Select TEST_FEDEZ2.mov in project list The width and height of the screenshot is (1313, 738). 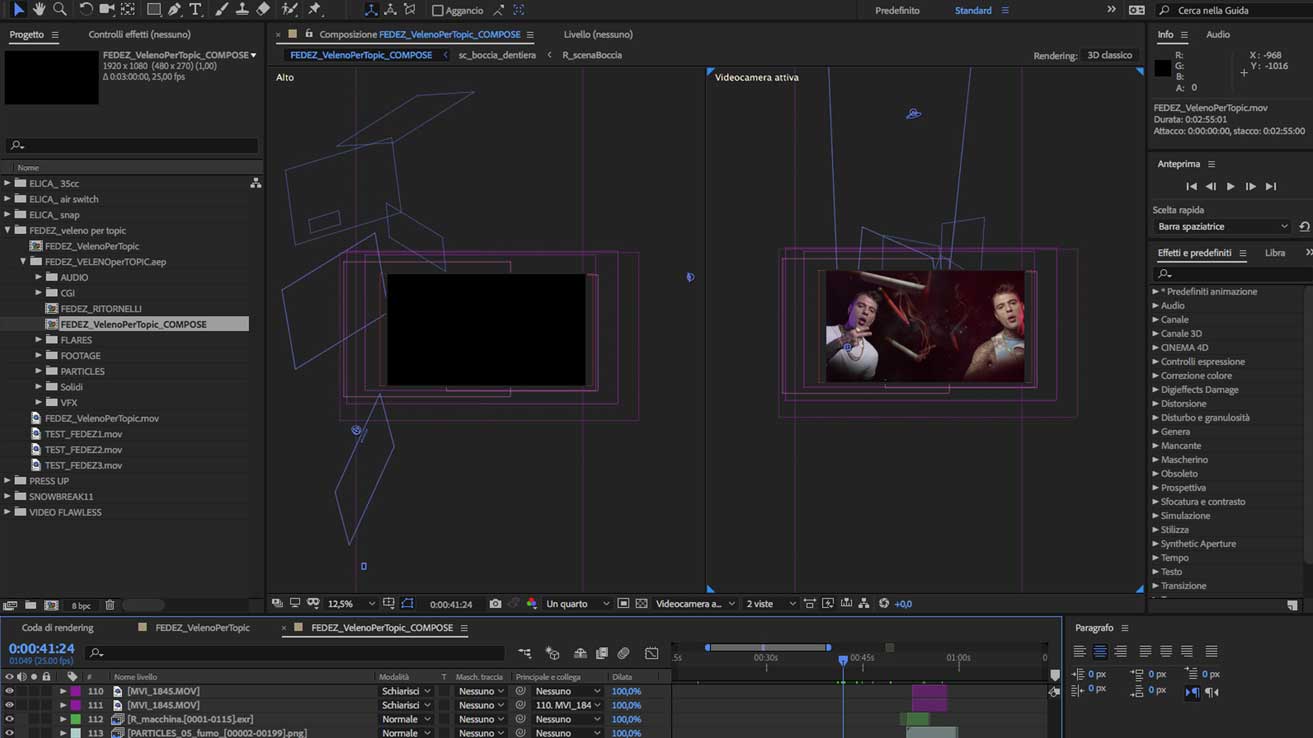[x=83, y=449]
